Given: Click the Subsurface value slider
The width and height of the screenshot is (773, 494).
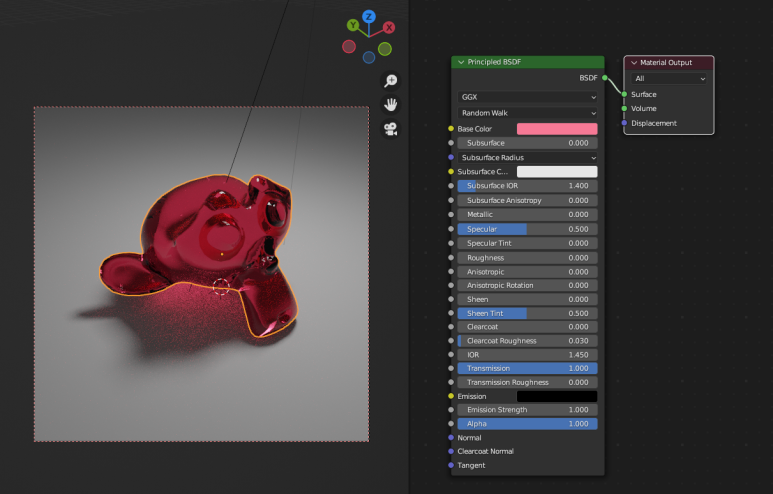Looking at the screenshot, I should pyautogui.click(x=527, y=143).
